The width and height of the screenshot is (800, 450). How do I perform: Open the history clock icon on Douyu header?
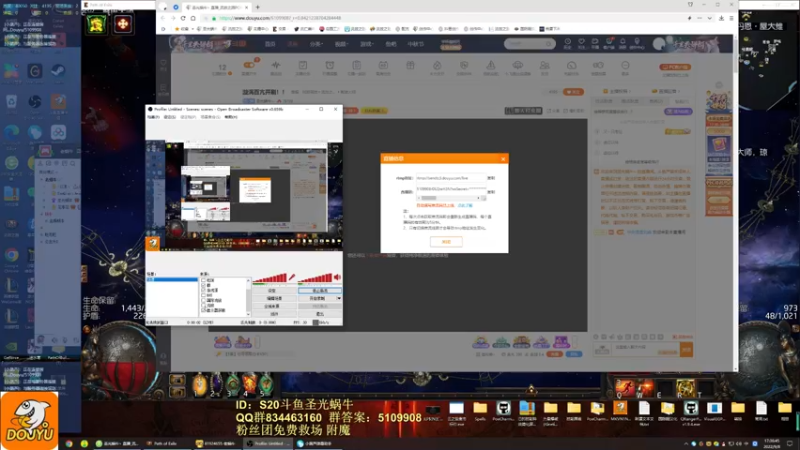pyautogui.click(x=567, y=42)
